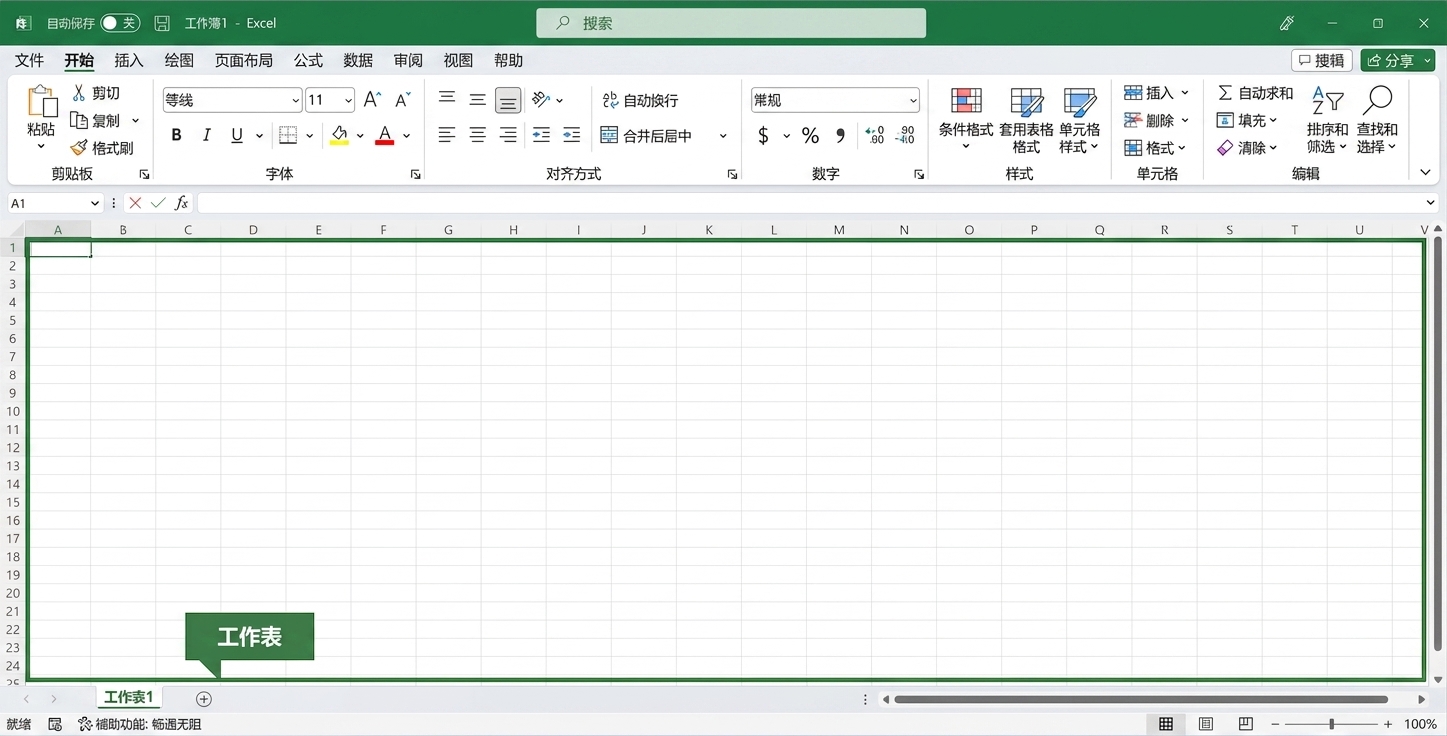This screenshot has width=1447, height=736.
Task: Apply the Borders icon
Action: coord(288,135)
